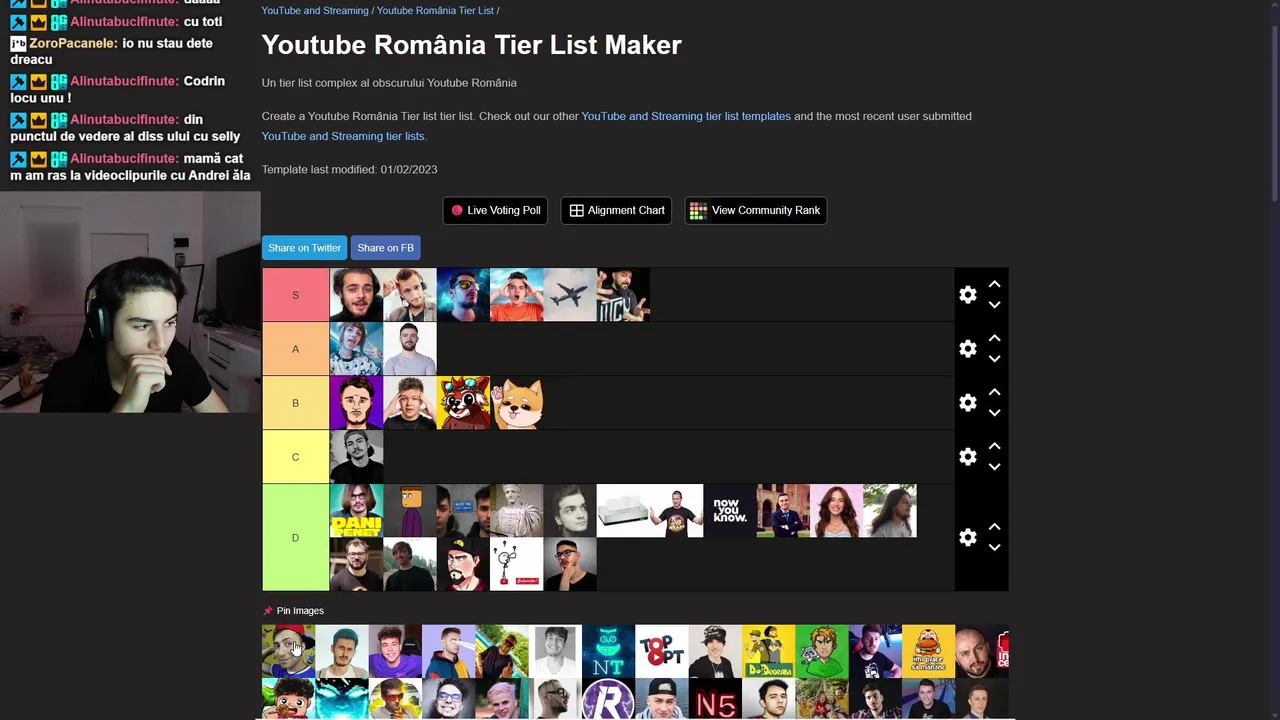
Task: Select the N5 neon logo image
Action: click(715, 699)
